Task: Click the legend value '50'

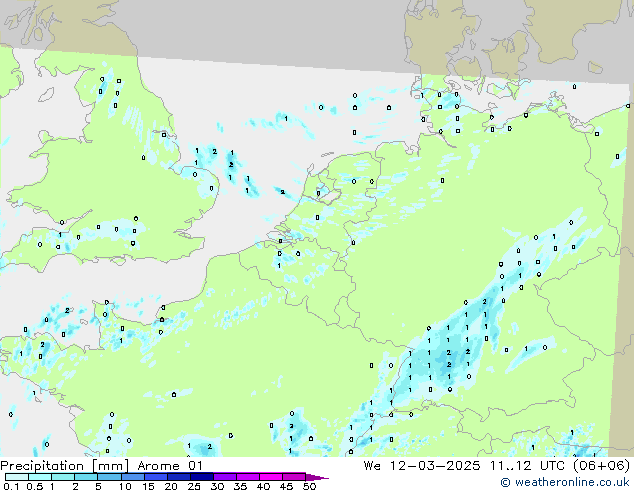Action: coord(309,486)
